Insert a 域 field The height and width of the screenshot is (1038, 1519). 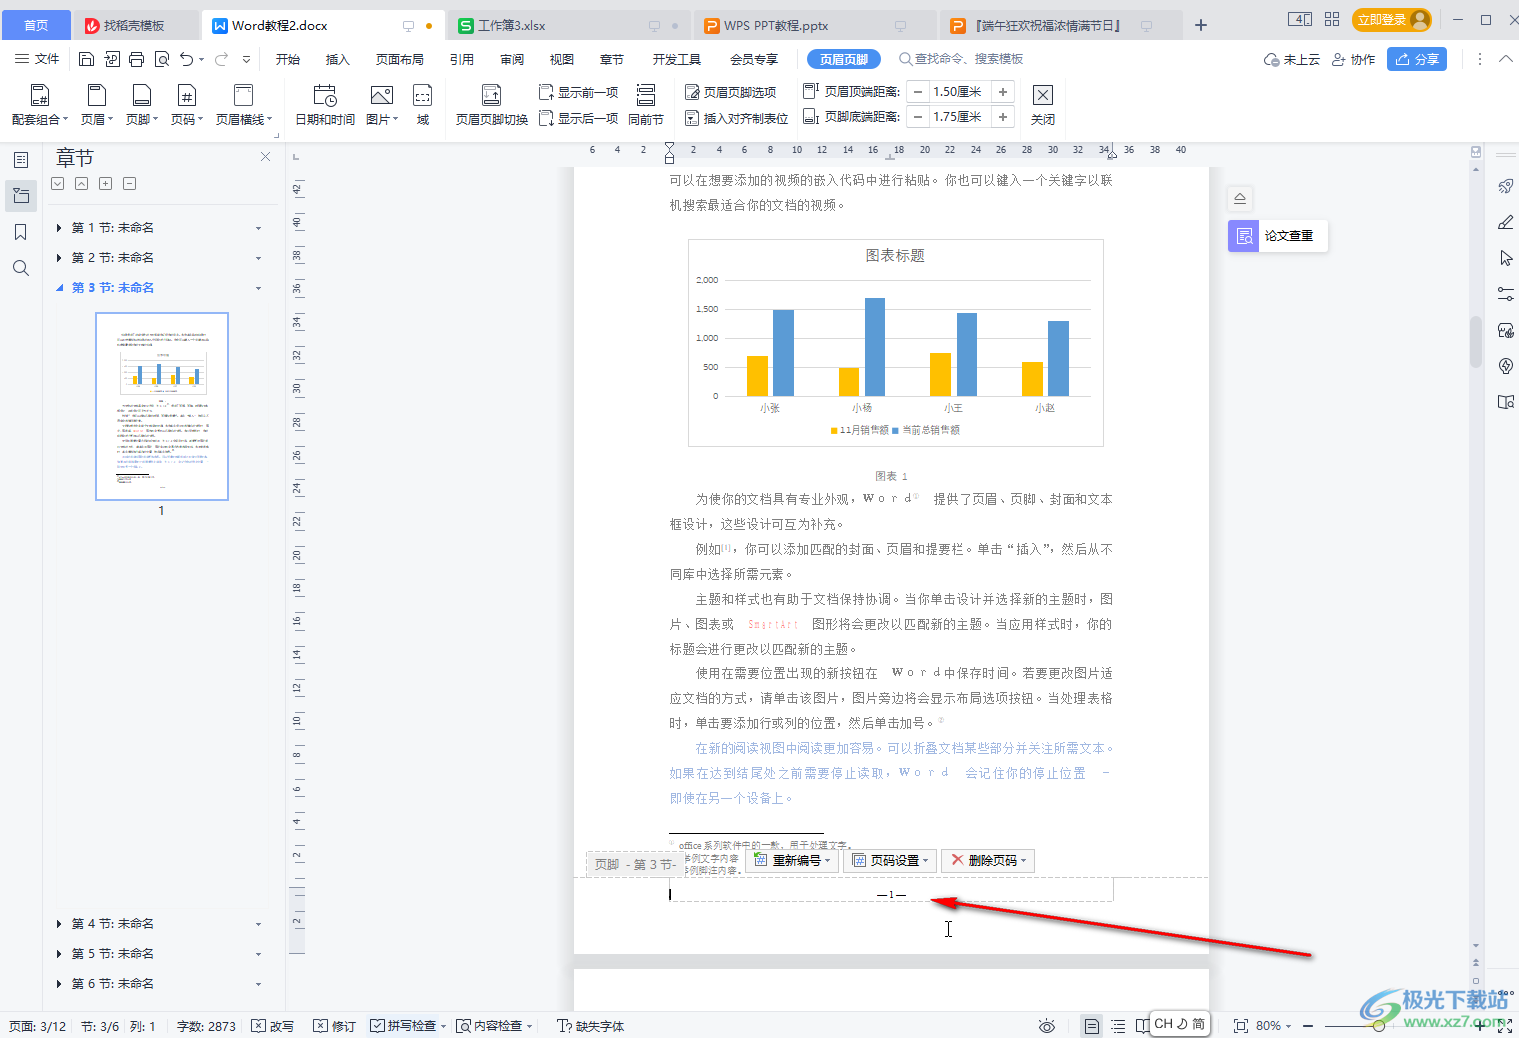click(x=423, y=105)
